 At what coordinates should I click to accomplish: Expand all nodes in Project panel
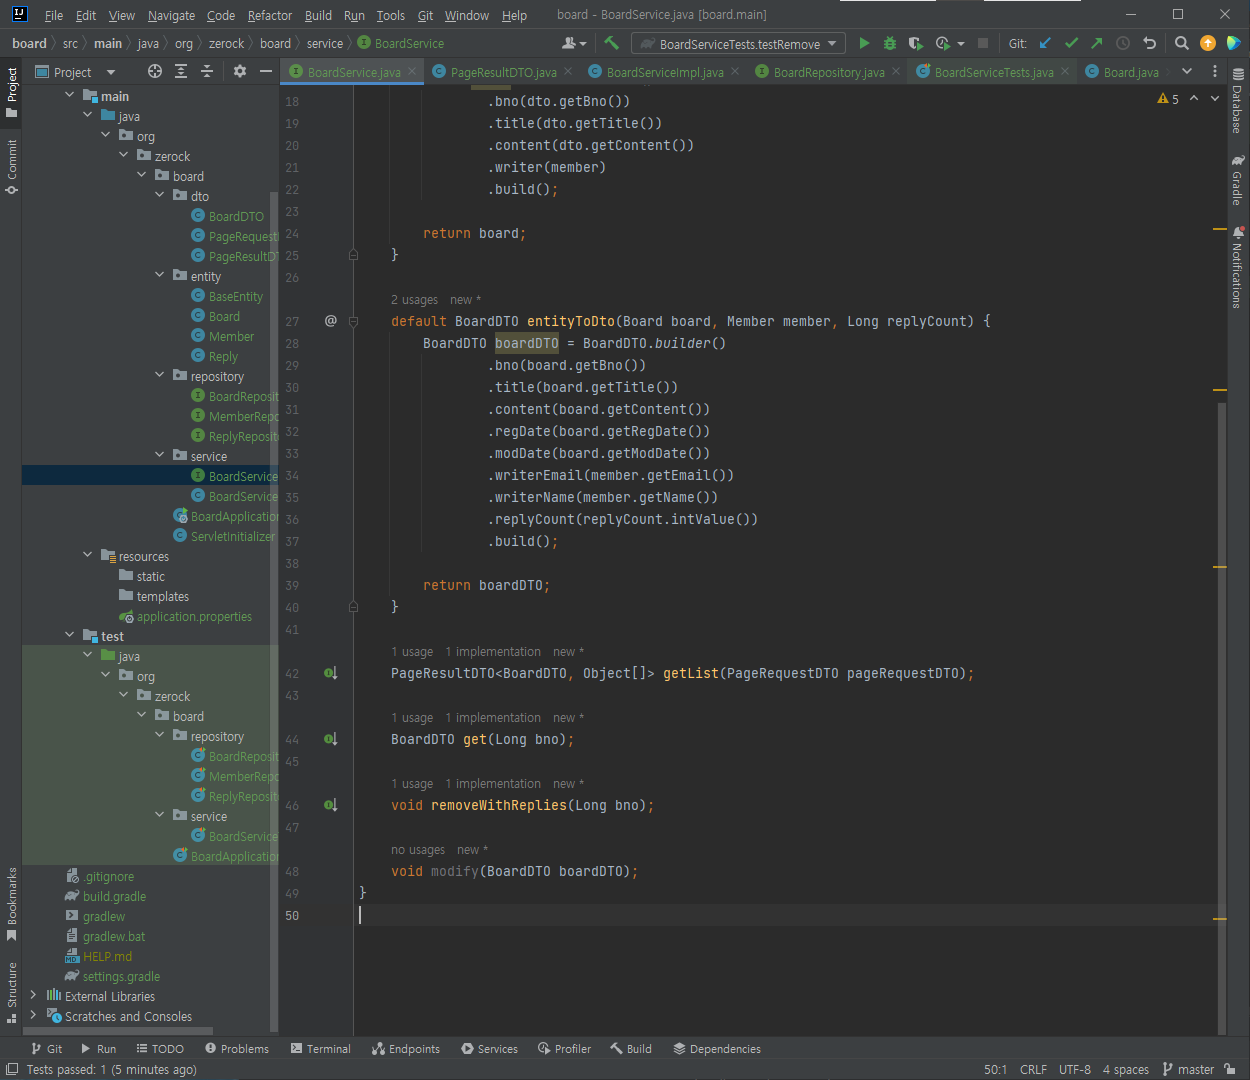point(181,71)
